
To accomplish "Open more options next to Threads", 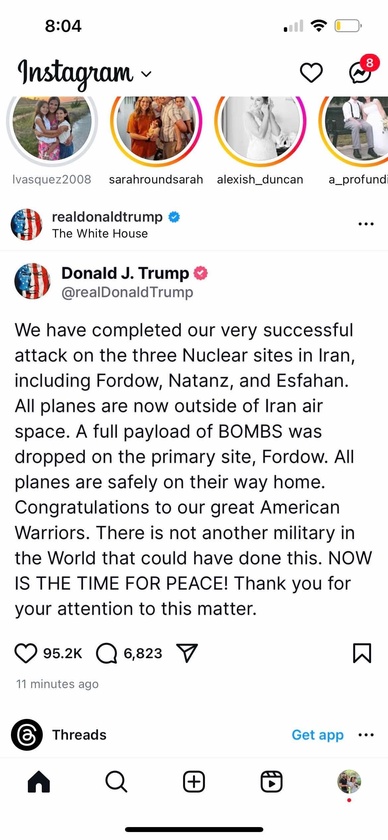I will click(365, 735).
